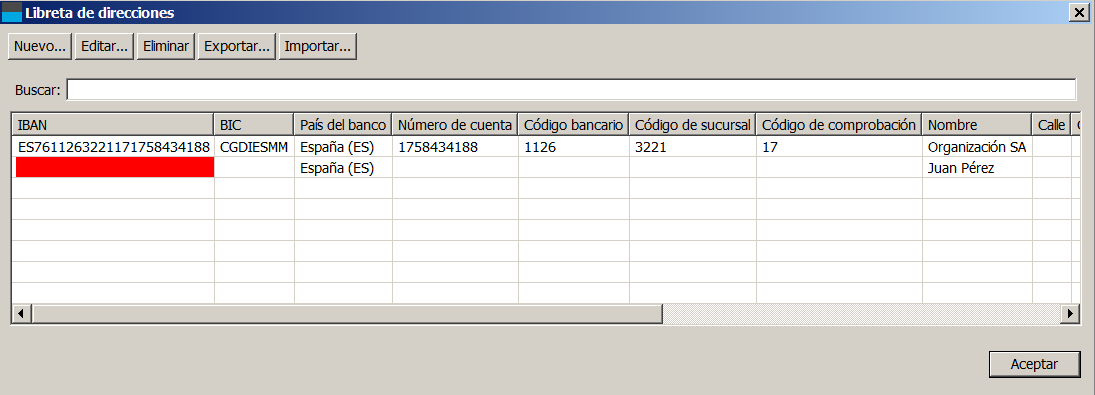Click the left scroll arrow of the table
Viewport: 1095px width, 395px height.
point(22,314)
